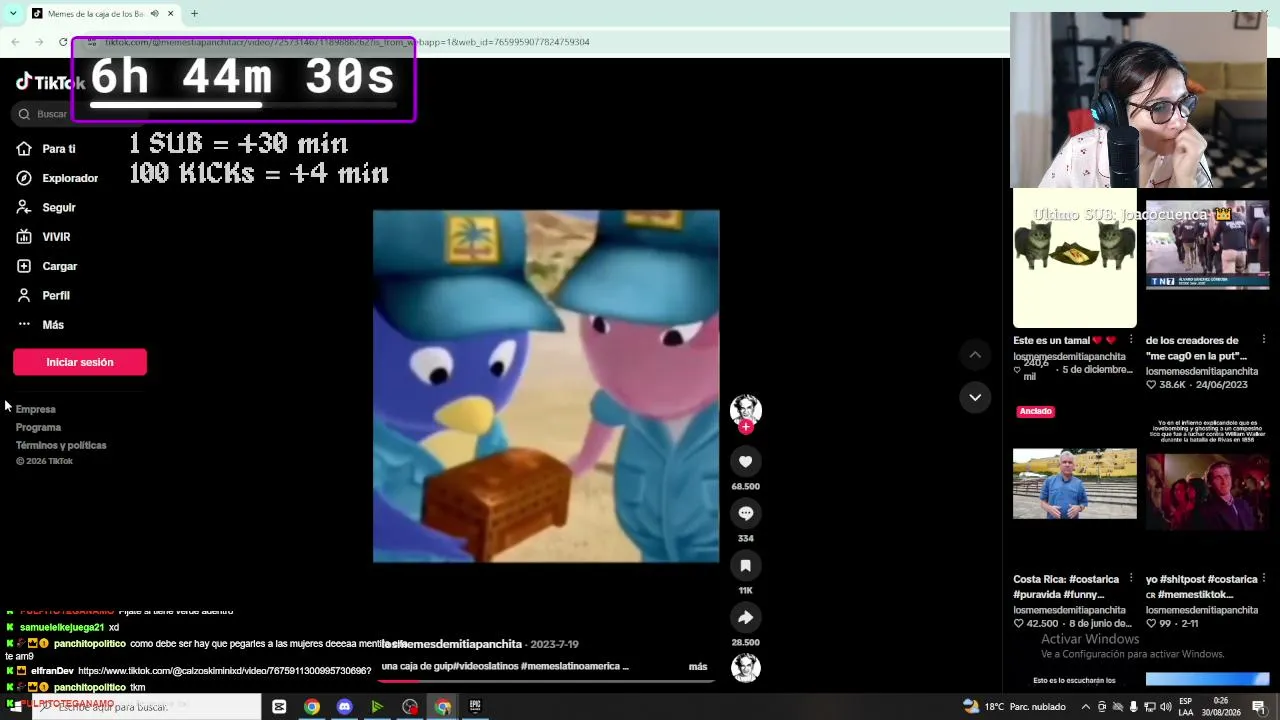Image resolution: width=1280 pixels, height=720 pixels.
Task: Click the "Este es un tamal" video title
Action: point(1064,341)
